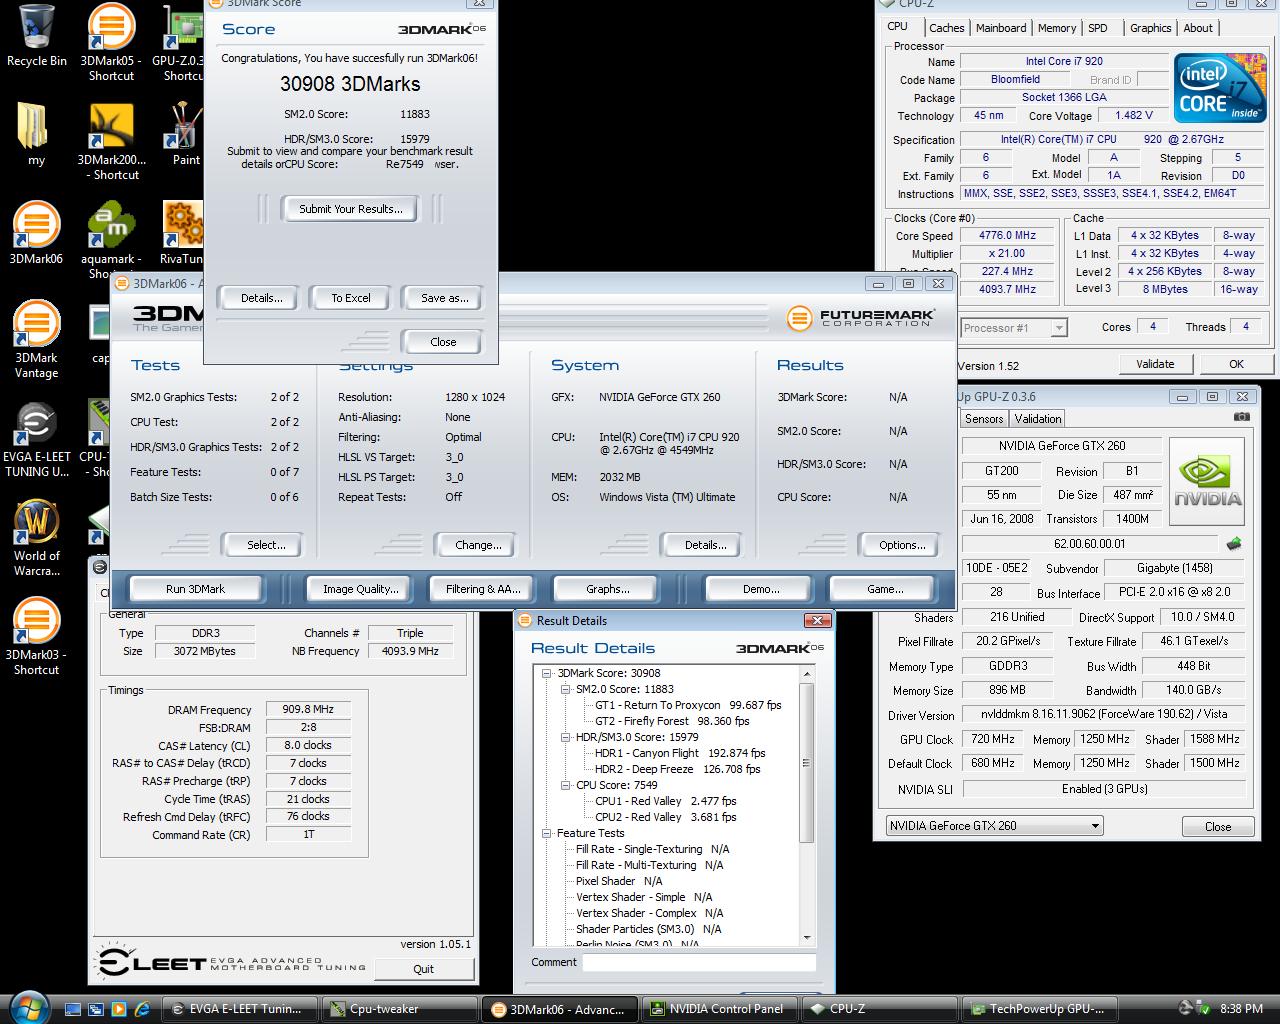The height and width of the screenshot is (1024, 1280).
Task: Click the Comment input field
Action: tap(699, 962)
